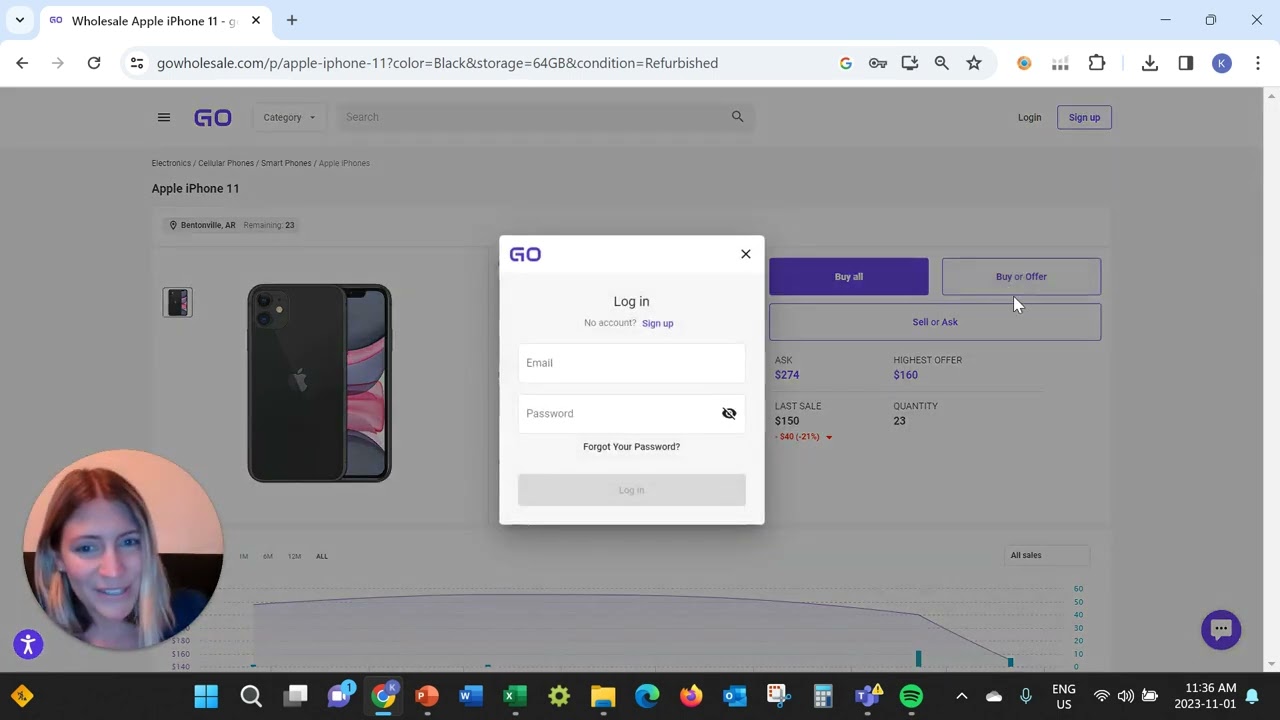Image resolution: width=1280 pixels, height=720 pixels.
Task: Toggle password visibility eye icon
Action: tap(729, 413)
